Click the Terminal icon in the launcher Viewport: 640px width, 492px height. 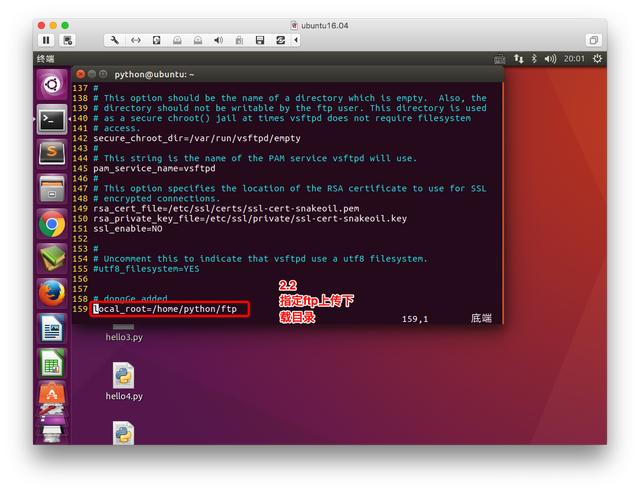pos(52,120)
